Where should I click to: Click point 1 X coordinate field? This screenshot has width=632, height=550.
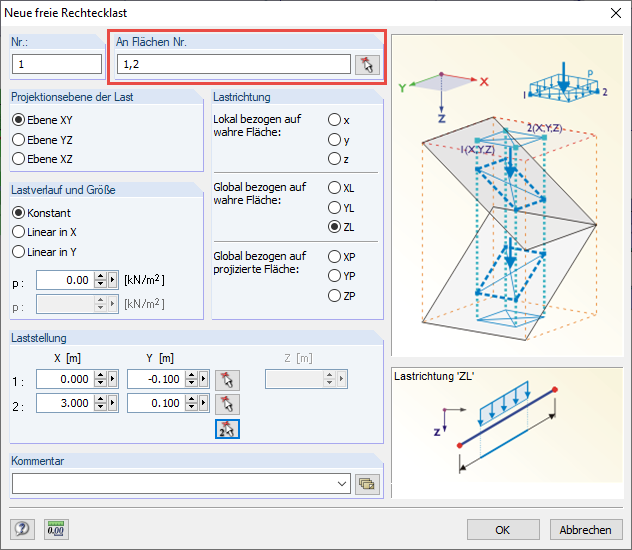pos(65,379)
